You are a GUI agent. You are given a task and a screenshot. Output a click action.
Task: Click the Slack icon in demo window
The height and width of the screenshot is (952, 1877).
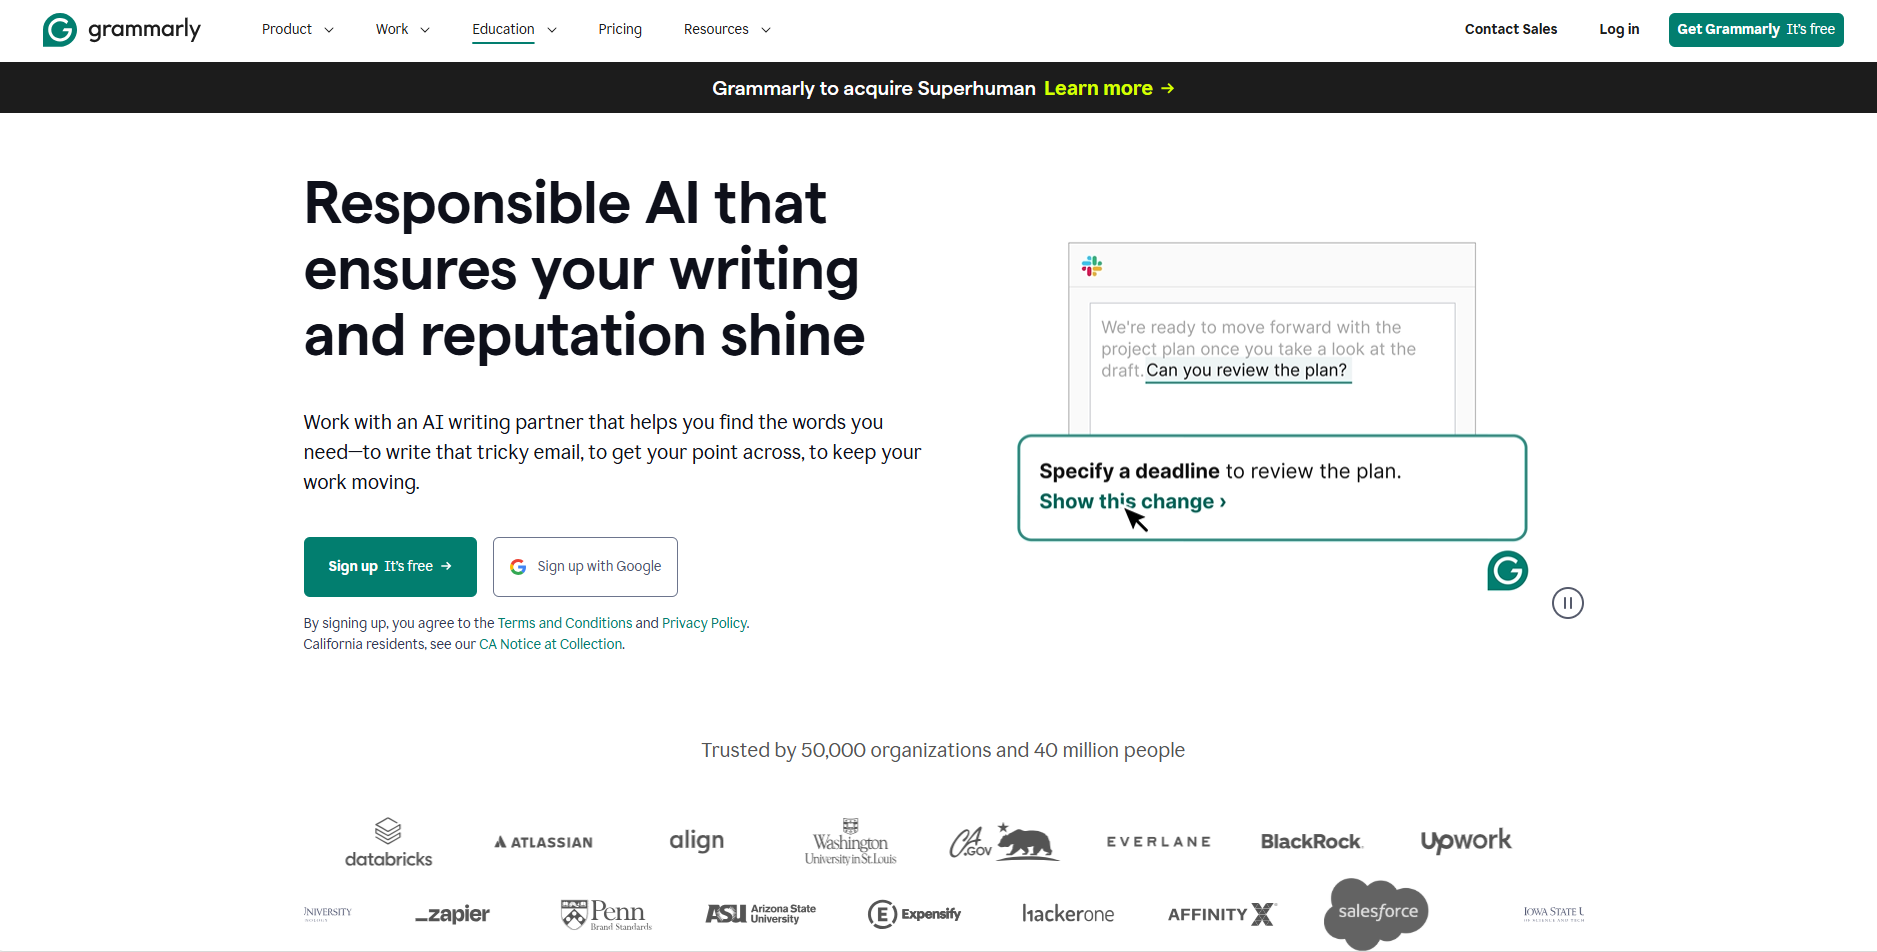pyautogui.click(x=1092, y=266)
